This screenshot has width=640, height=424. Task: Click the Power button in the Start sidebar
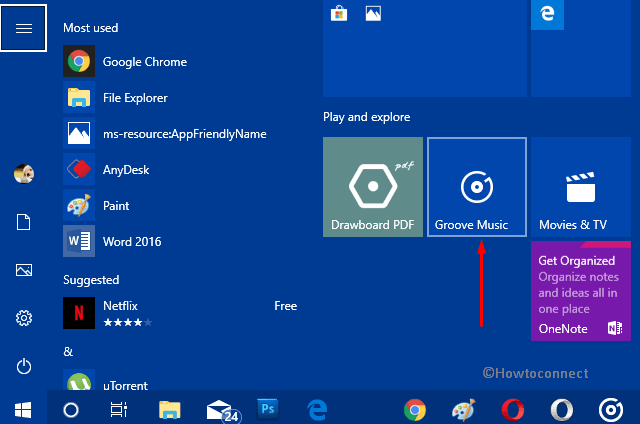(24, 366)
